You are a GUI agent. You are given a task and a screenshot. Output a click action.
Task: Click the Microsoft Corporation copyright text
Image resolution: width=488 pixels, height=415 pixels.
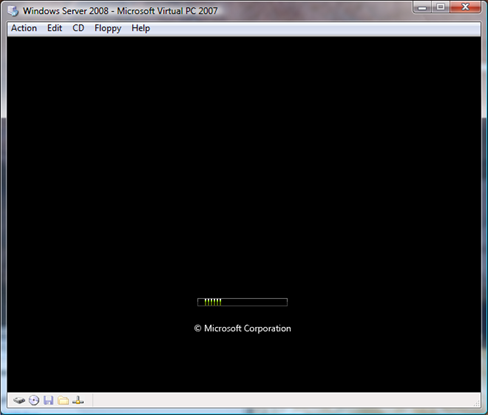pos(243,328)
